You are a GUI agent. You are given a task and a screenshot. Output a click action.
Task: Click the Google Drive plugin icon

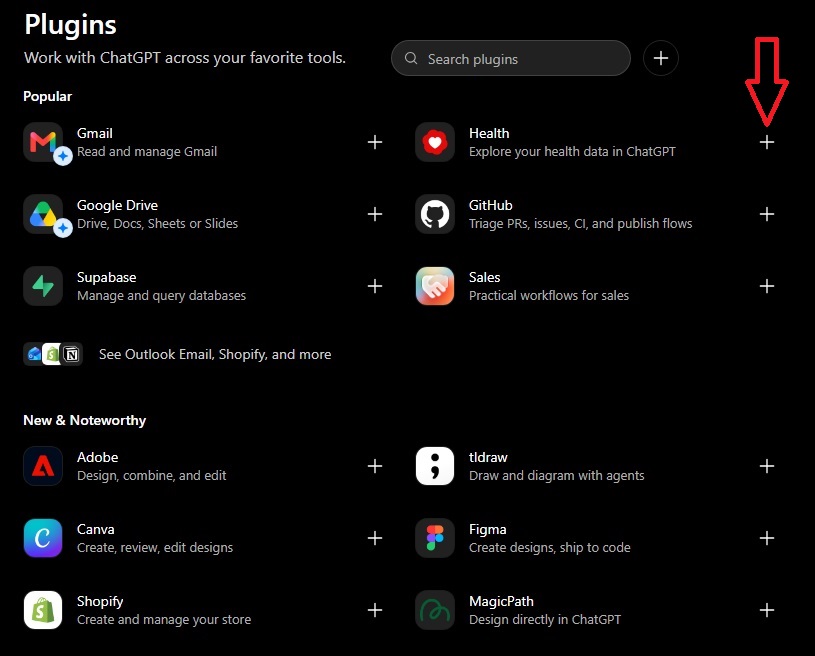click(43, 214)
